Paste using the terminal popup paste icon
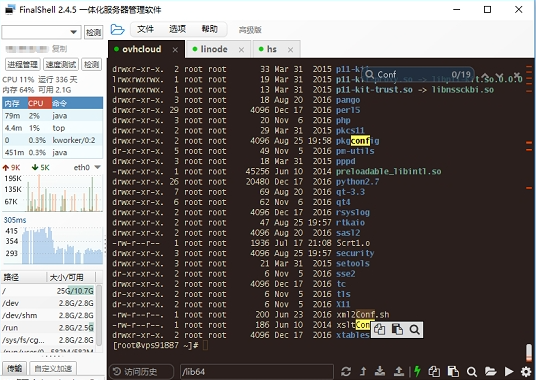 pos(397,330)
